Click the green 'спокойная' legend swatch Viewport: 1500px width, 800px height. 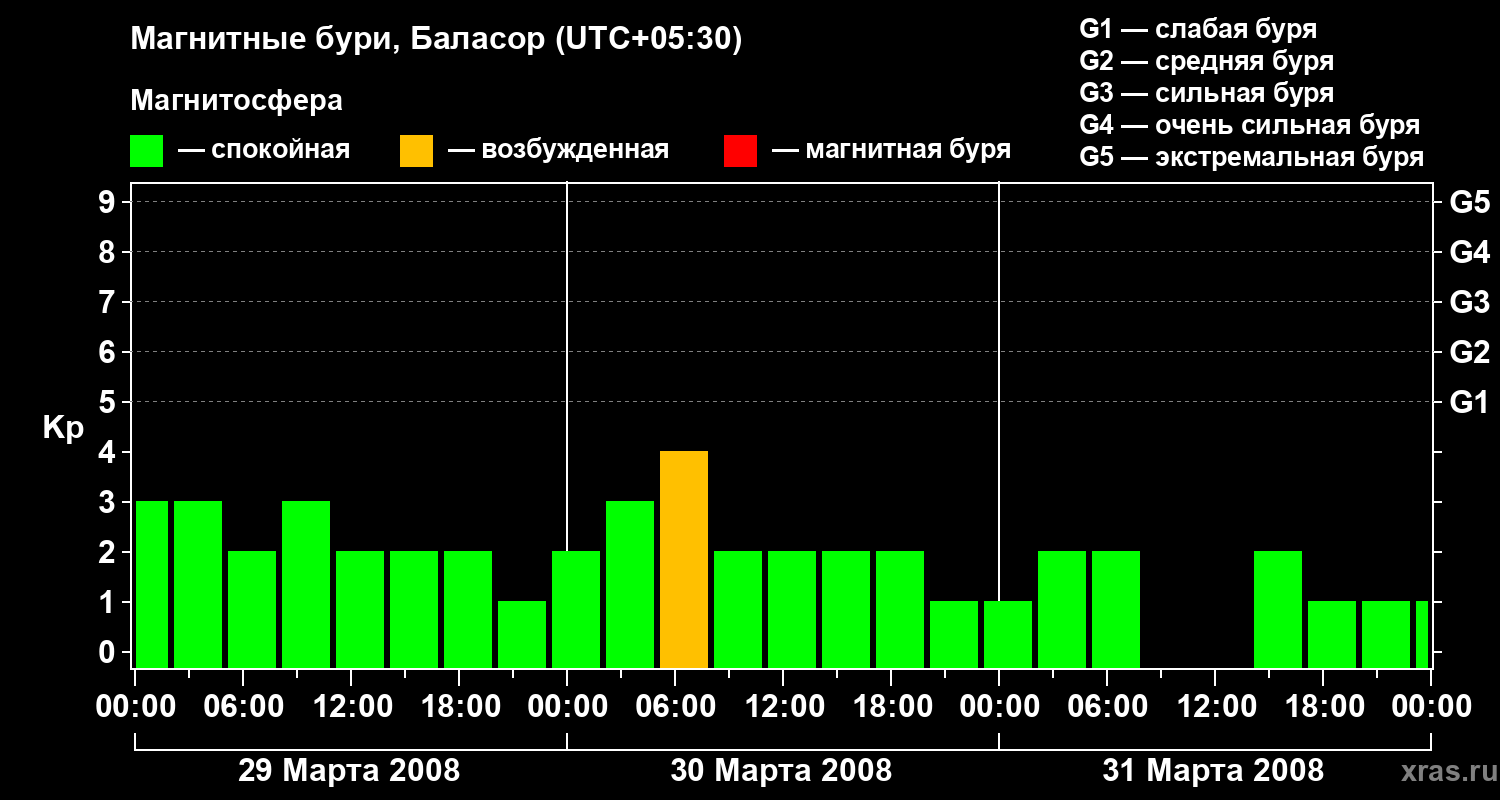pyautogui.click(x=146, y=151)
